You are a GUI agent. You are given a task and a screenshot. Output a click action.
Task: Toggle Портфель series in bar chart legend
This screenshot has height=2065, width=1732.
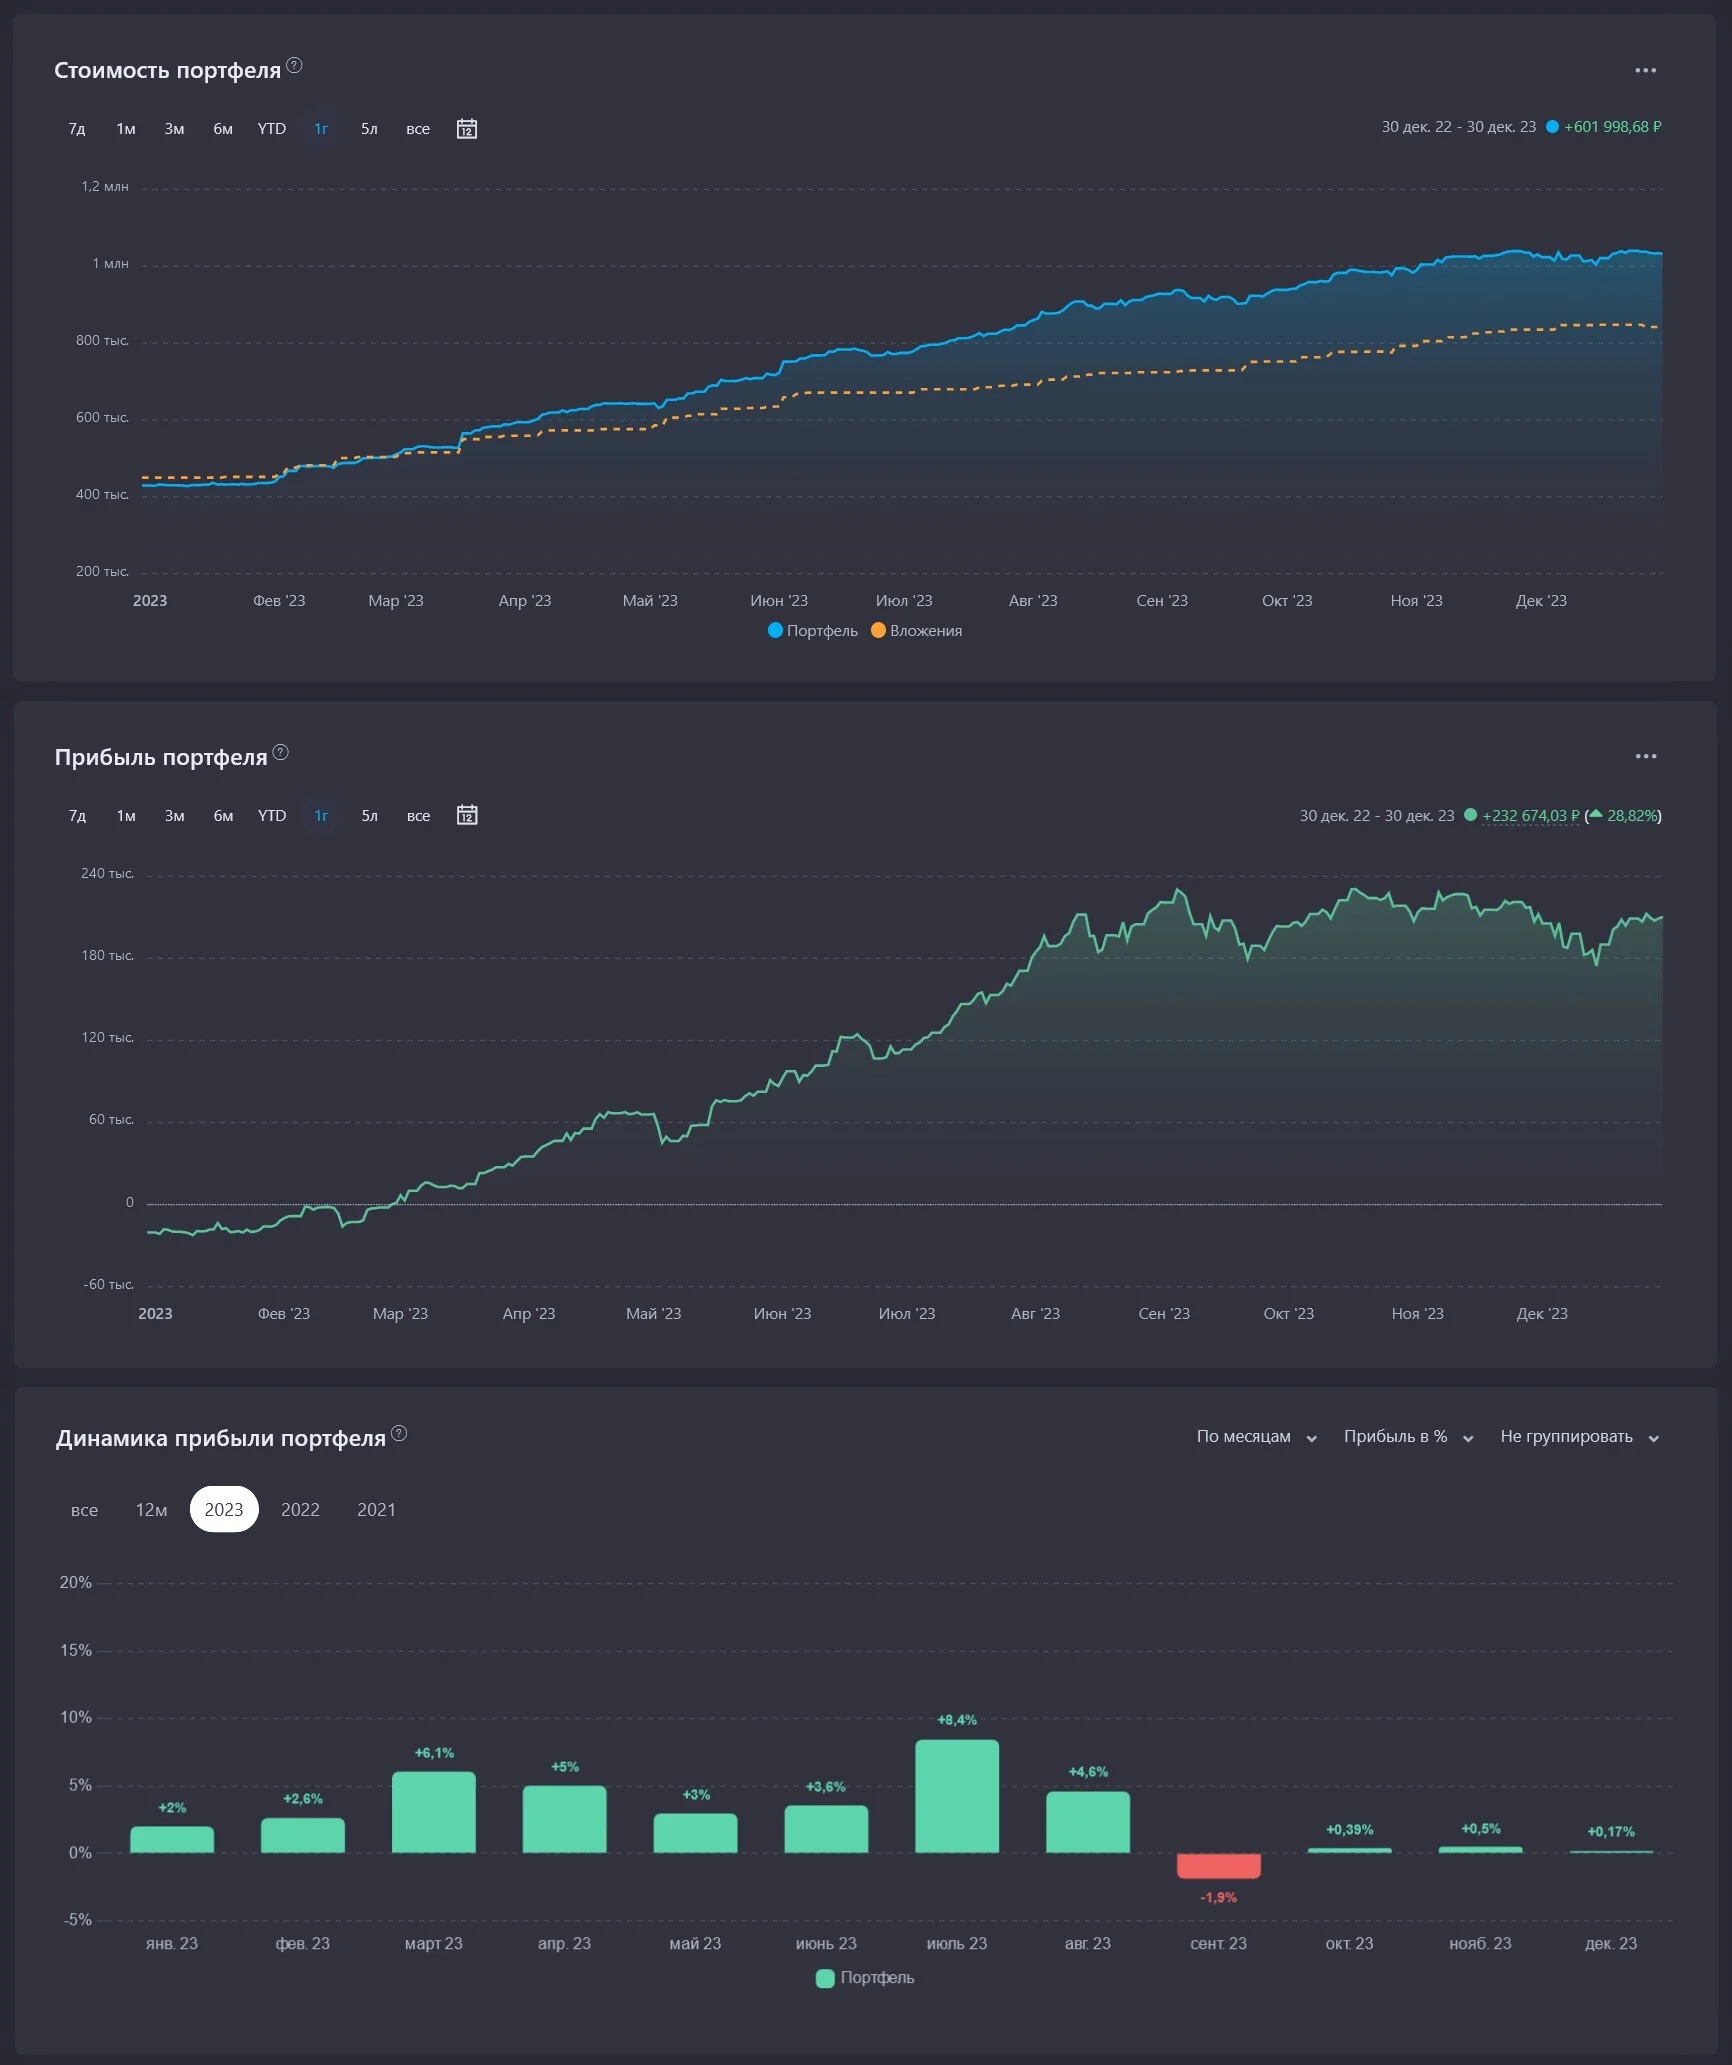[x=865, y=1977]
